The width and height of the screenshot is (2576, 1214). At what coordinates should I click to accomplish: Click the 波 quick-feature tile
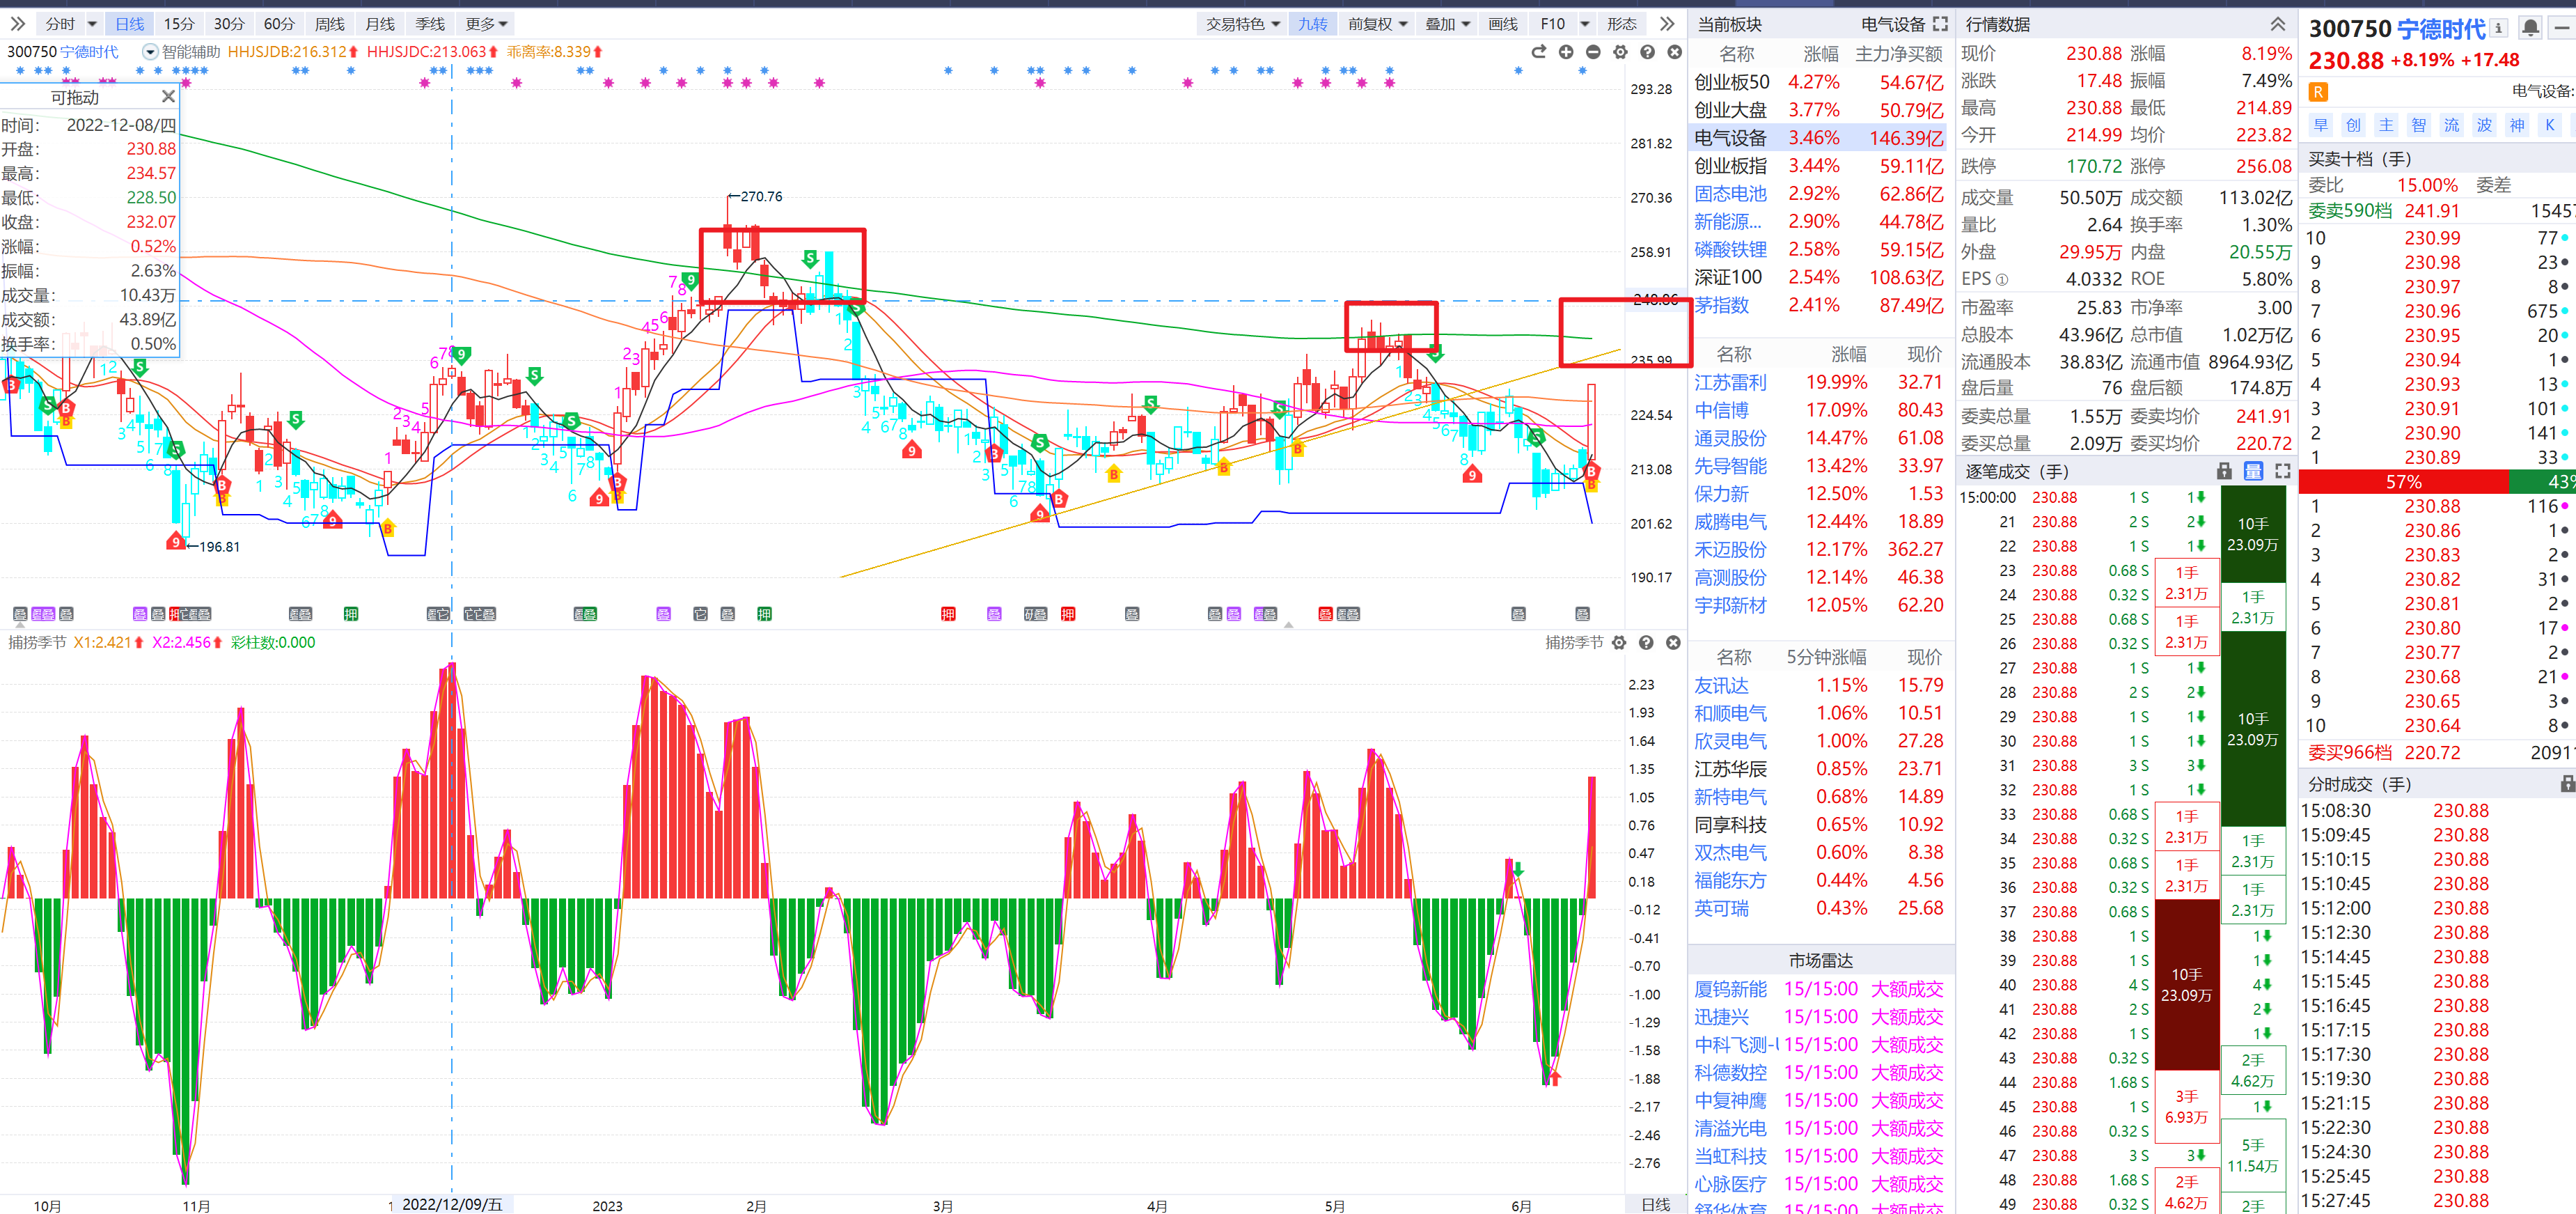(x=2485, y=125)
